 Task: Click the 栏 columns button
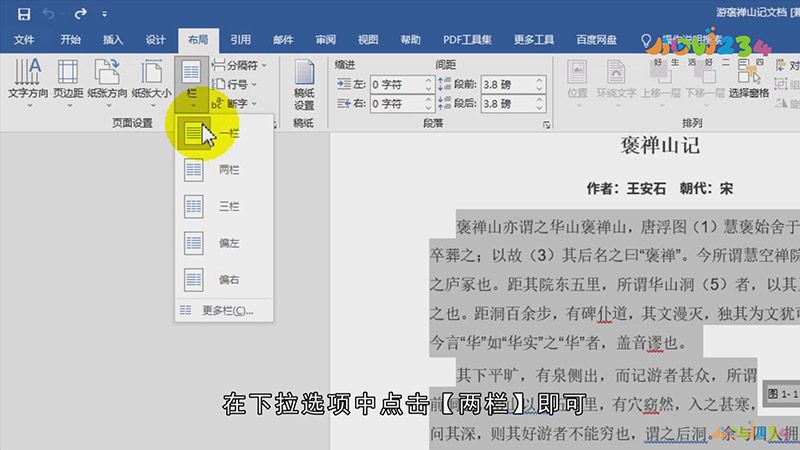191,84
